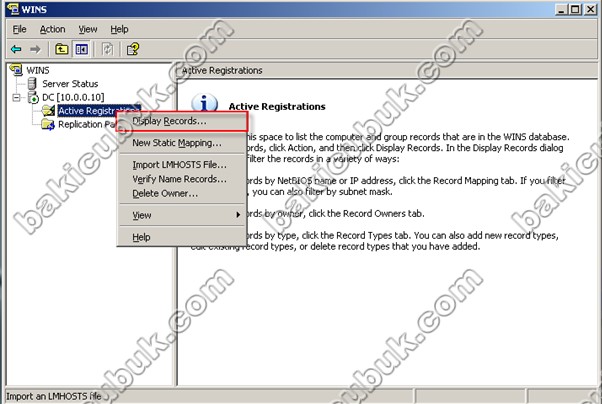Select Server Status in tree
The image size is (602, 404).
coord(70,84)
